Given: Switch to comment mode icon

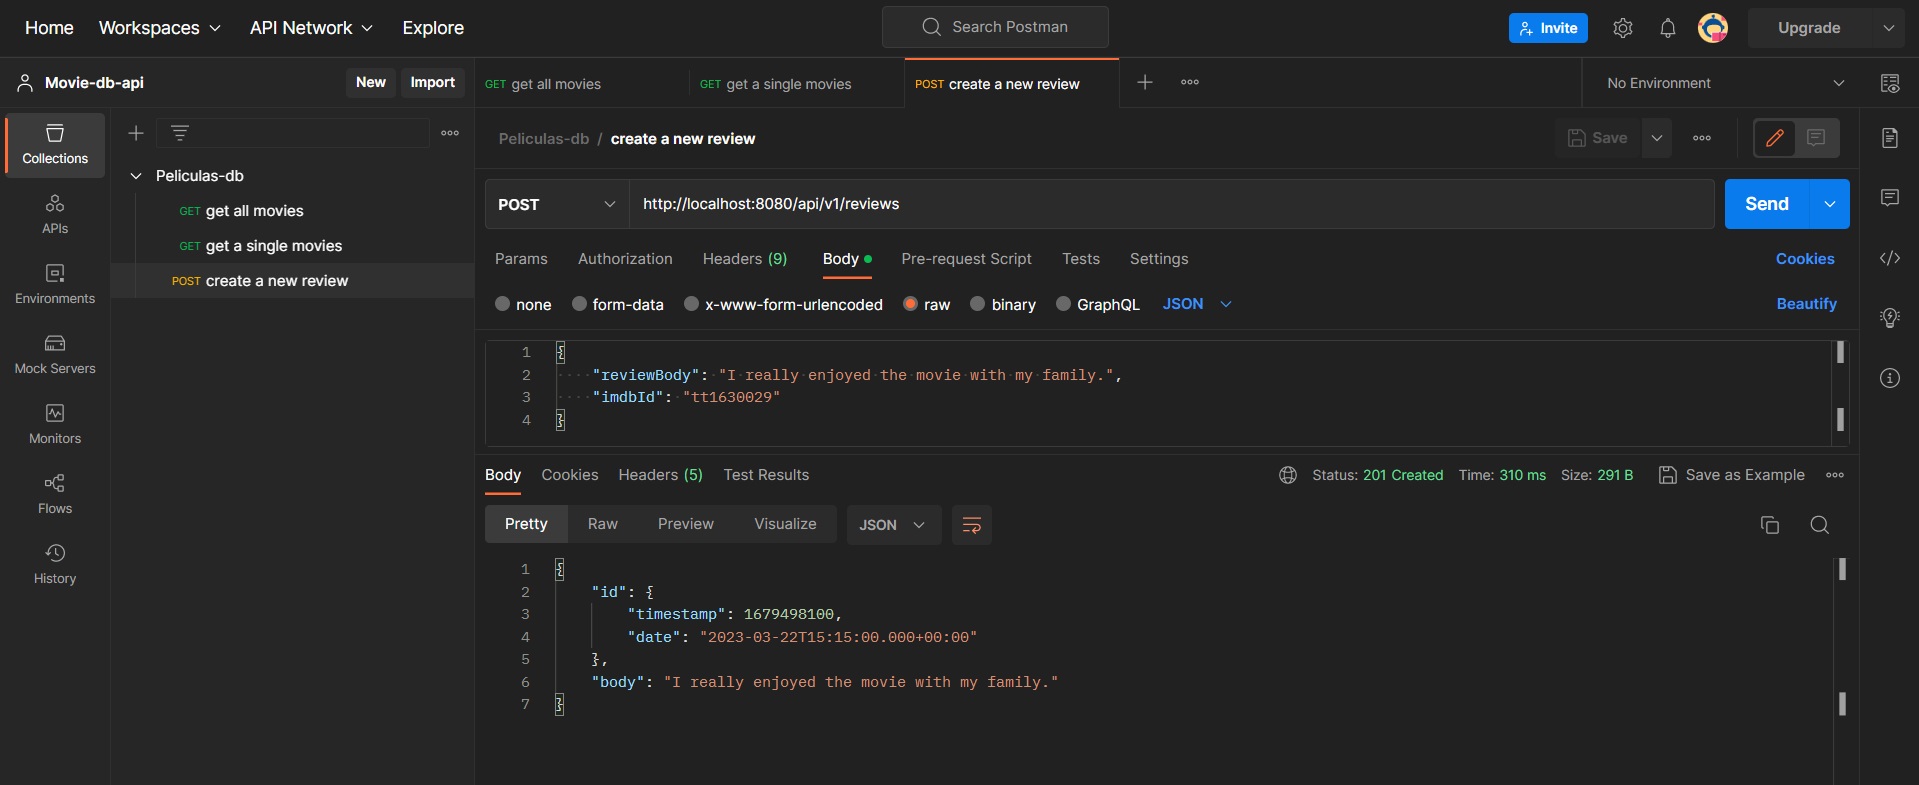Looking at the screenshot, I should tap(1817, 138).
